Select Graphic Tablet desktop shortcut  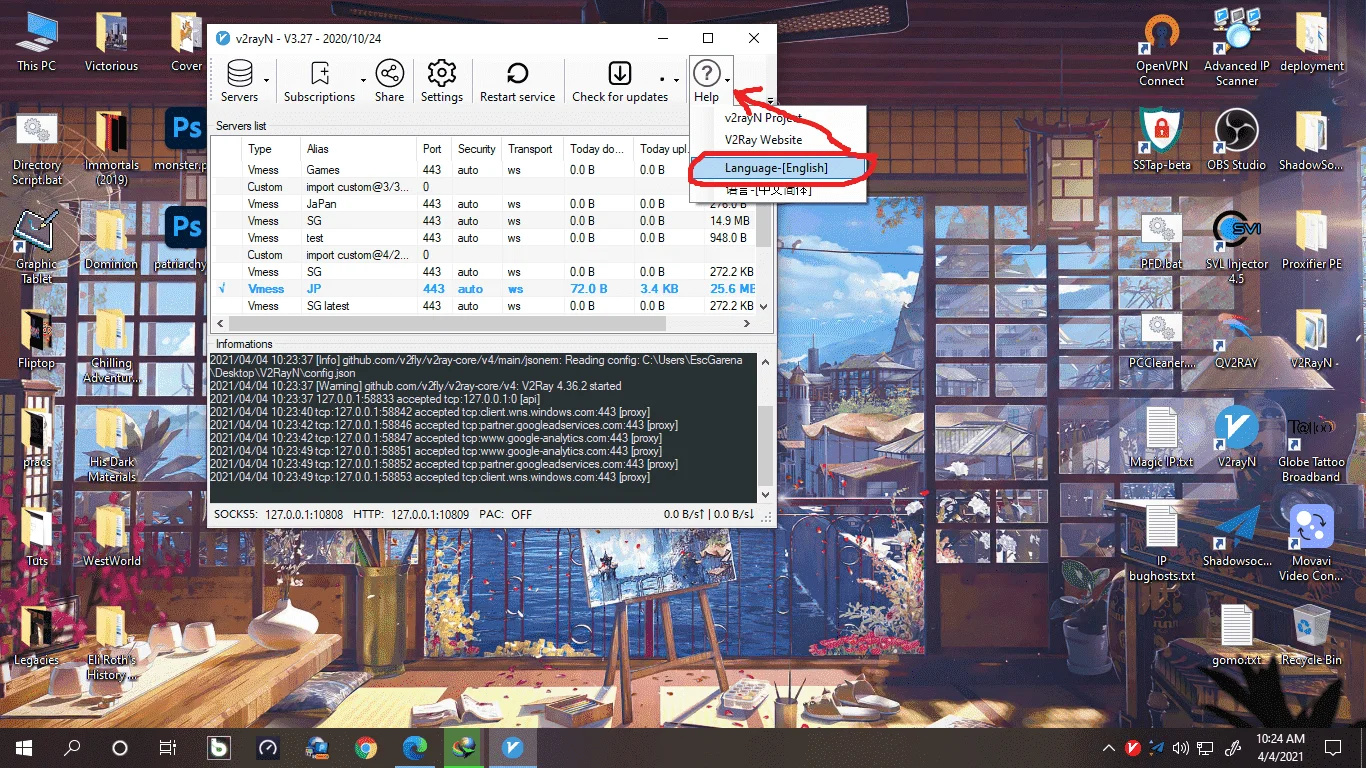(x=36, y=248)
